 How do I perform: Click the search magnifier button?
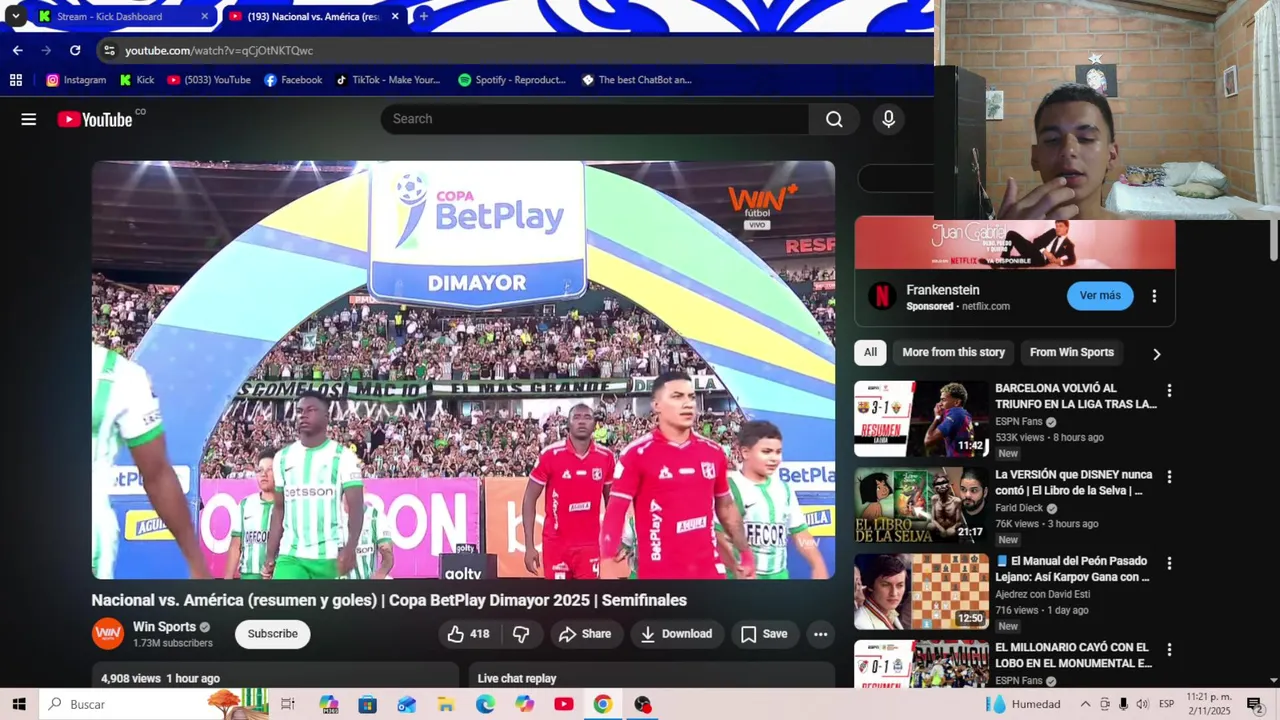[x=834, y=119]
